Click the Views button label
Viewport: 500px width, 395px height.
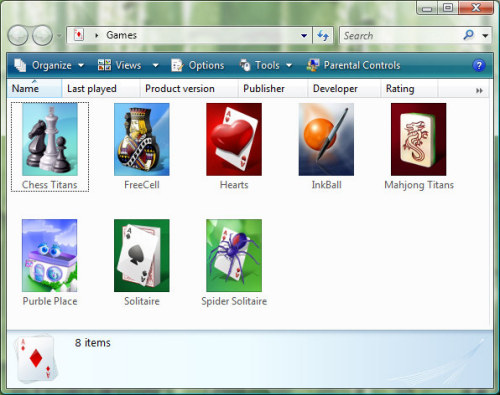click(128, 65)
